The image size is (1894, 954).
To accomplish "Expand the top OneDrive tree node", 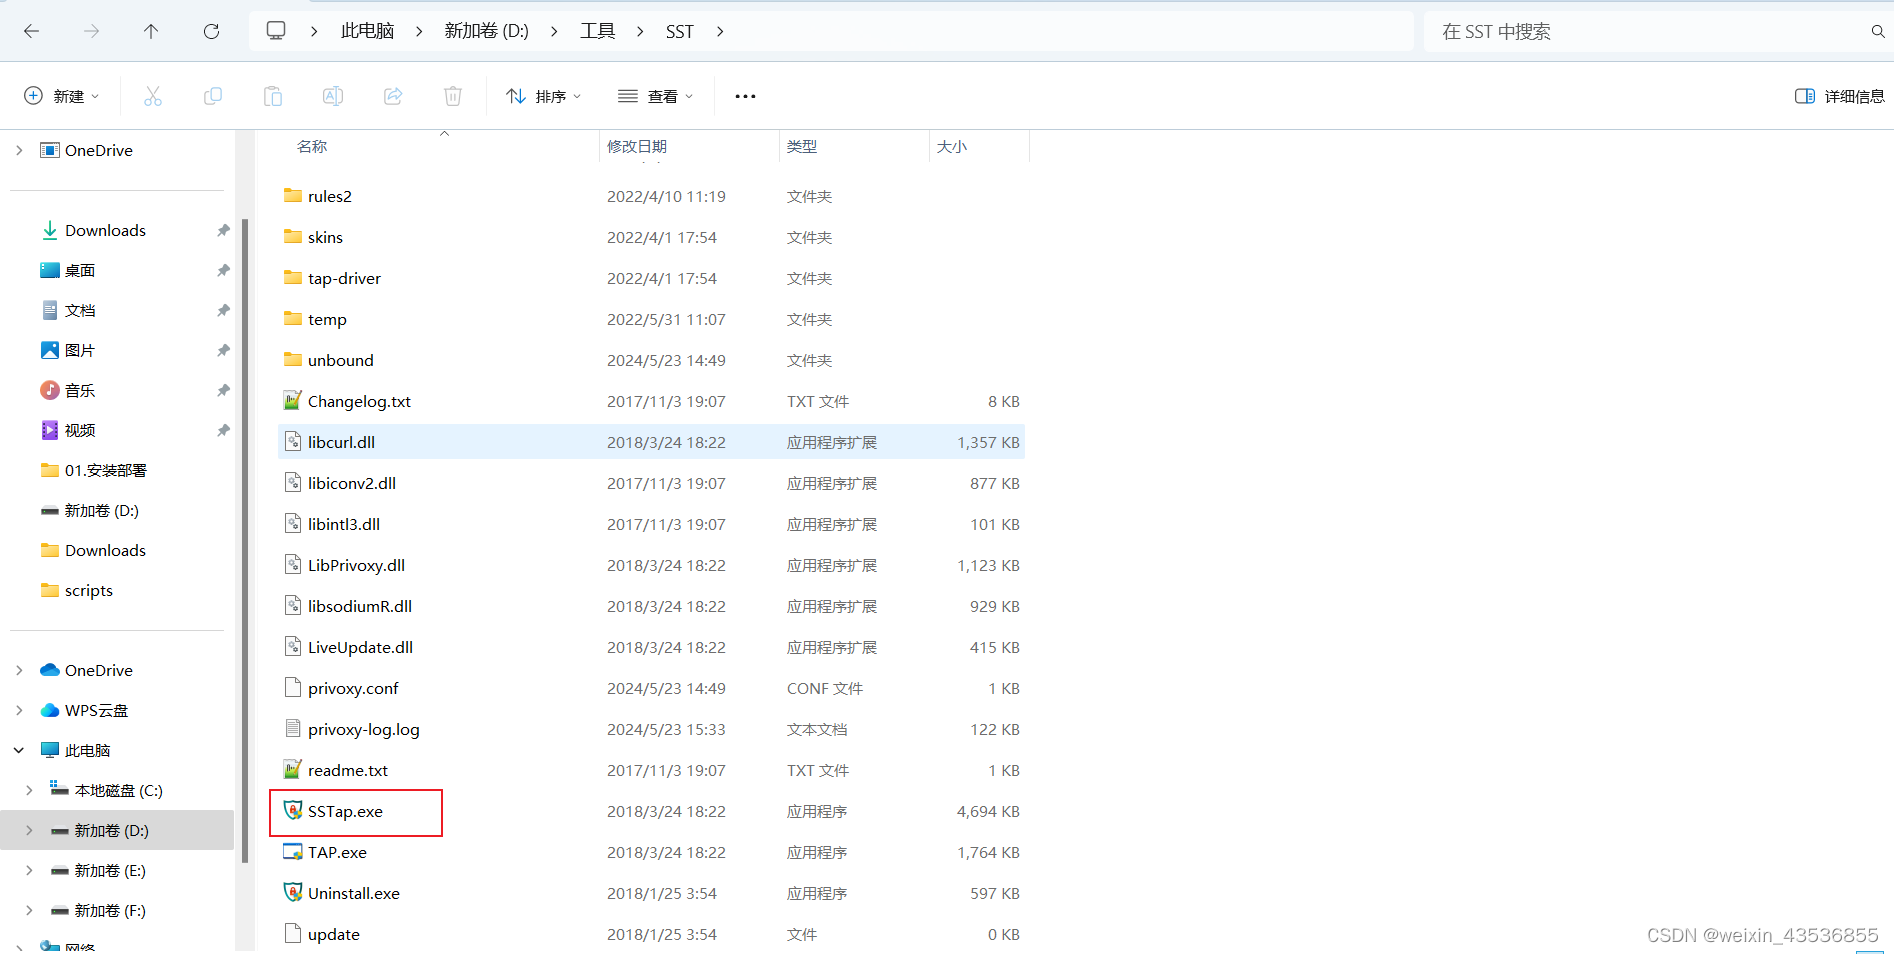I will click(x=19, y=150).
